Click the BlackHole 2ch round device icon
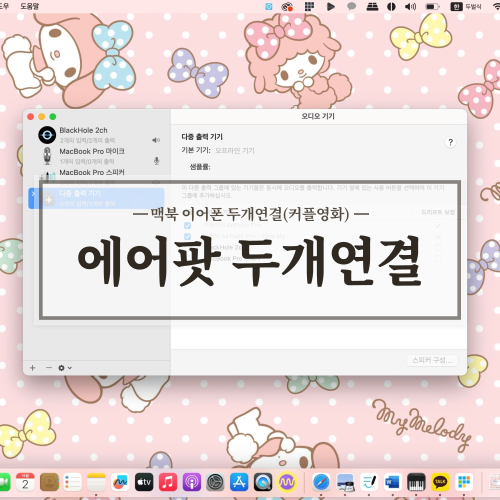Image resolution: width=500 pixels, height=500 pixels. coord(47,135)
